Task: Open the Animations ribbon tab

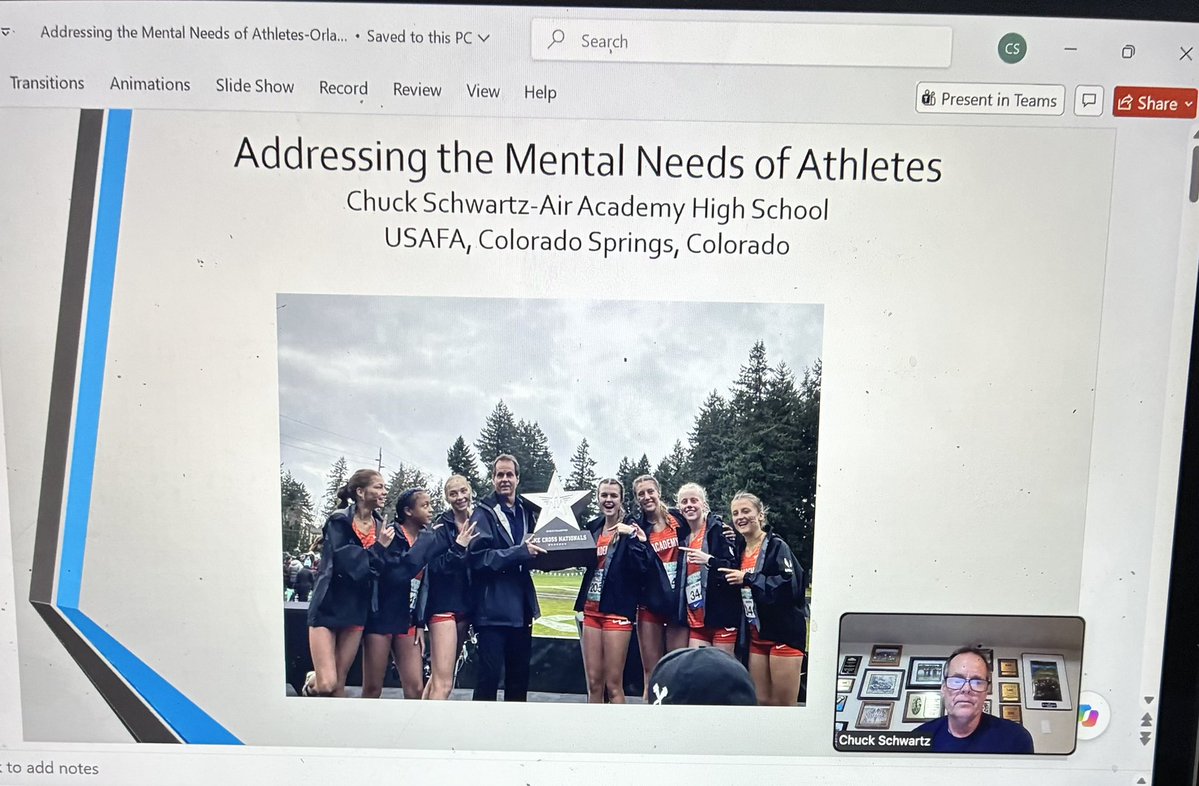Action: pyautogui.click(x=150, y=84)
